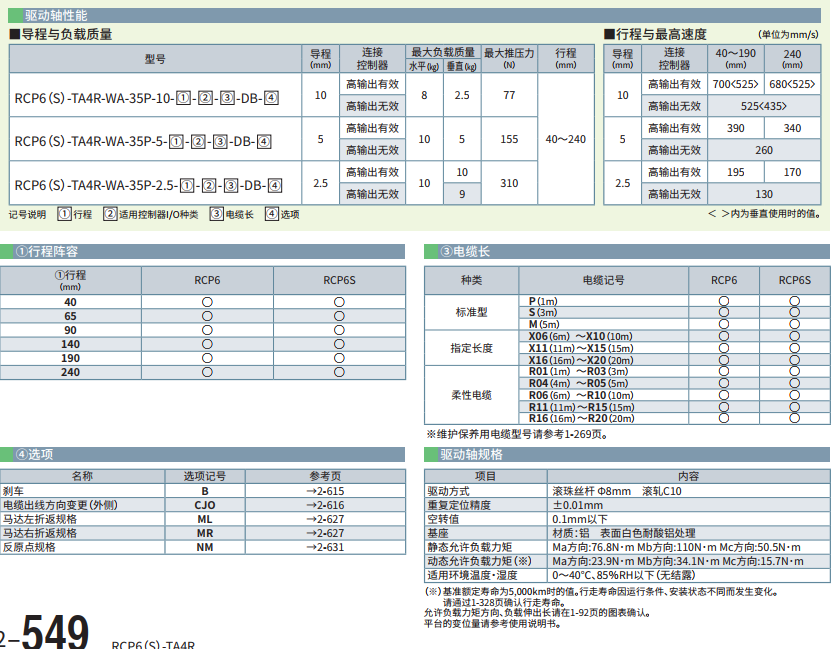
Task: Select the 行程与最高速度 table title
Action: pyautogui.click(x=655, y=35)
